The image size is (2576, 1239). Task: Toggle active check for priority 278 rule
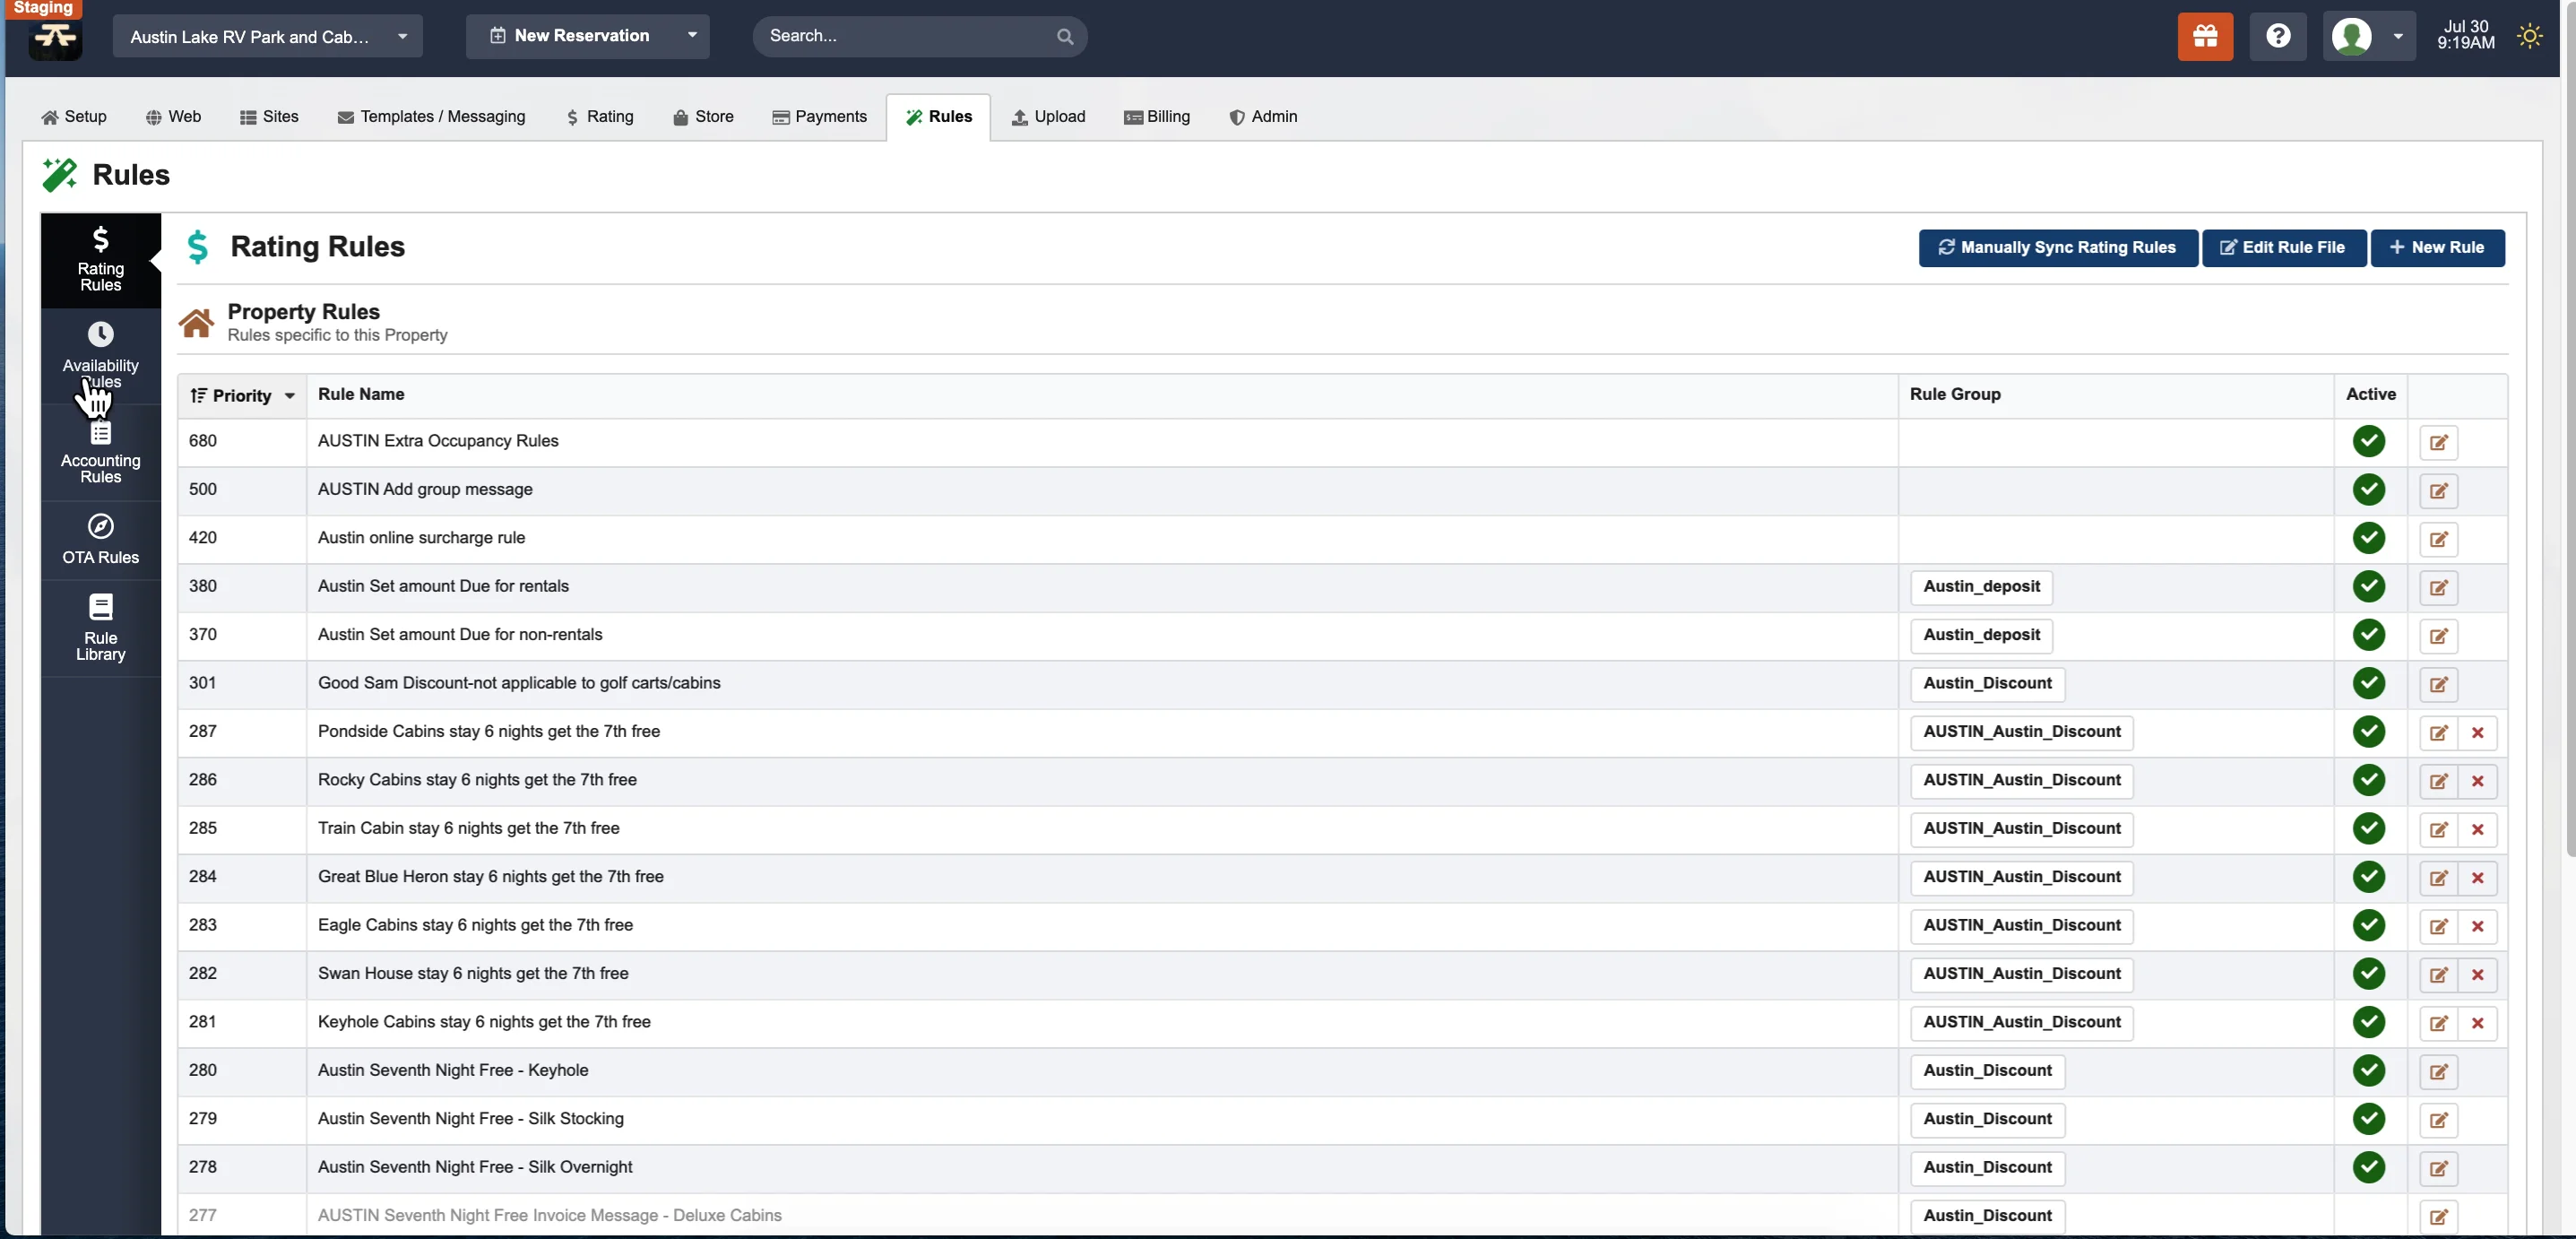tap(2368, 1167)
